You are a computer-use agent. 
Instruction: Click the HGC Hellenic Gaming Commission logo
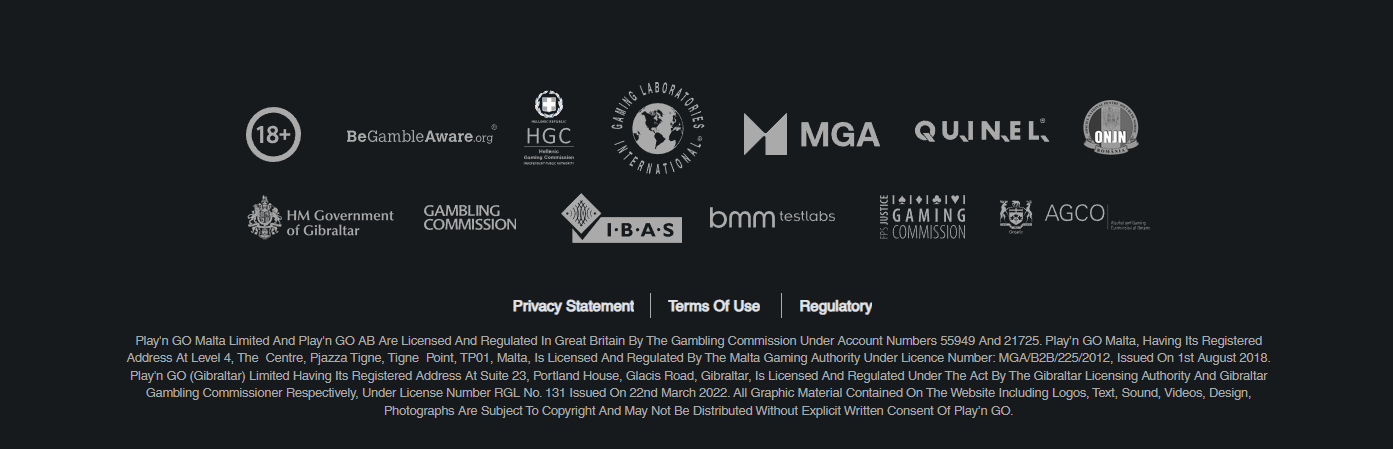click(549, 129)
